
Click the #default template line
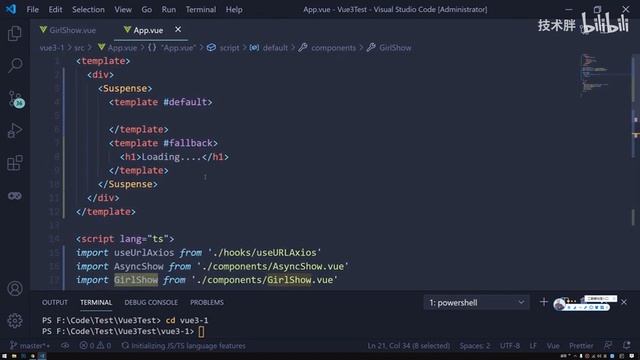160,102
